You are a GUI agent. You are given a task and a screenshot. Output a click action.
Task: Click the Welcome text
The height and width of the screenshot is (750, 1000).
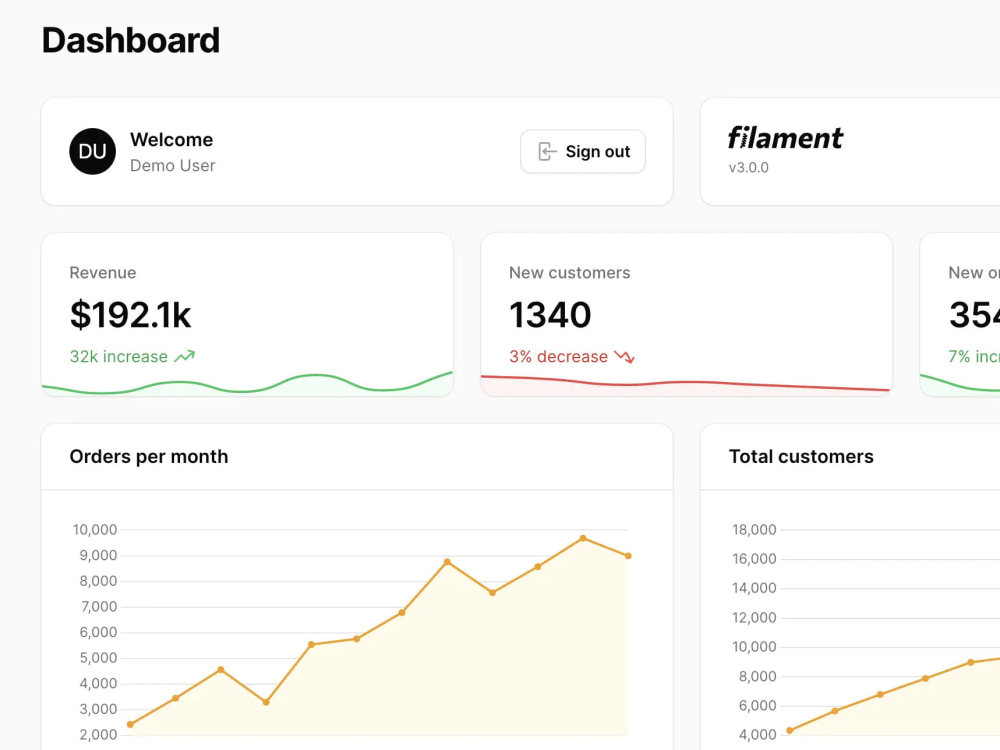[172, 140]
